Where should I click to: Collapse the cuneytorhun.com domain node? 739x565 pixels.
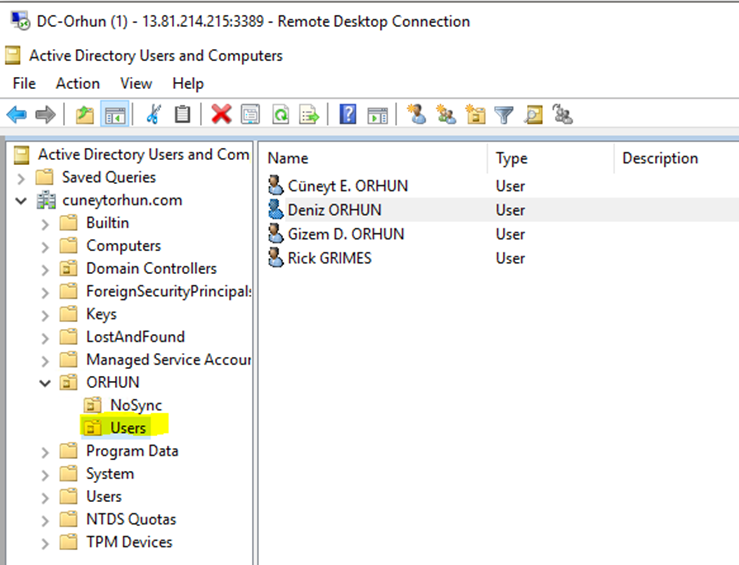click(21, 201)
